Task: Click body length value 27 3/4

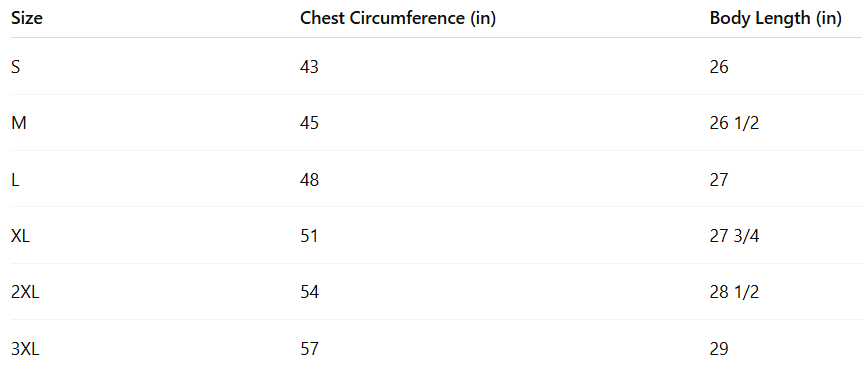Action: [735, 236]
